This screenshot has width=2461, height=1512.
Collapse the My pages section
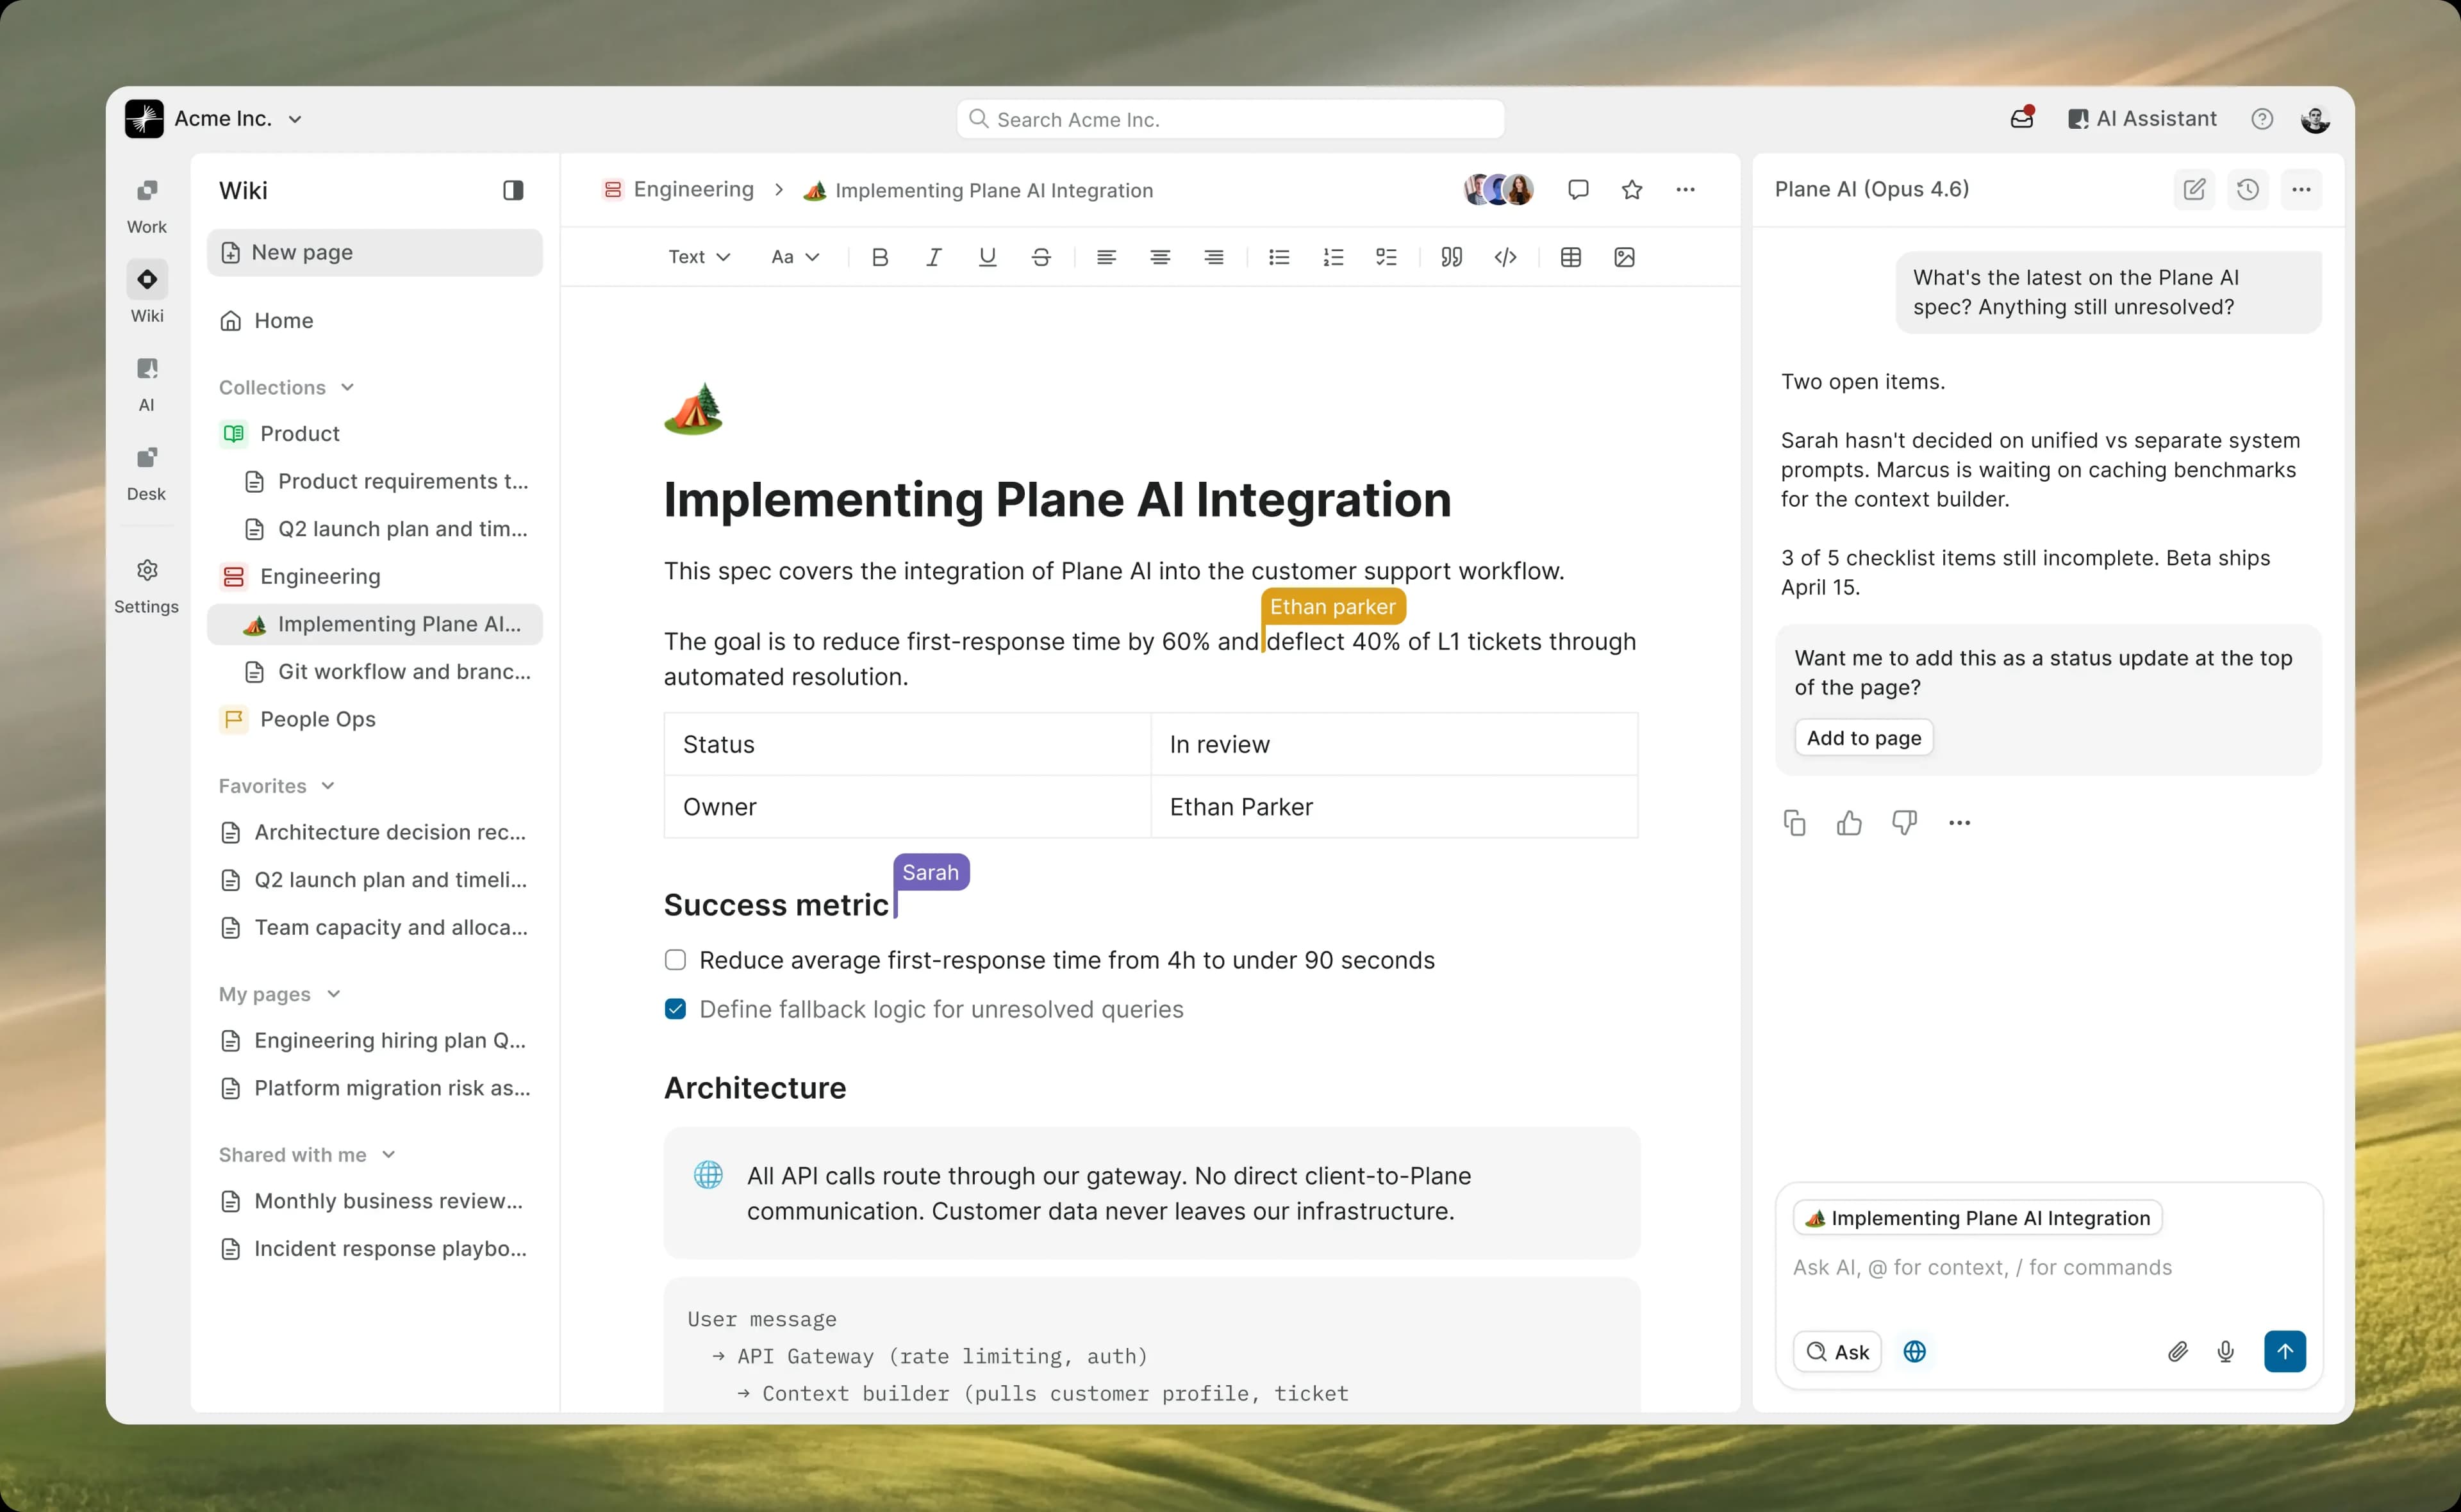pos(280,994)
